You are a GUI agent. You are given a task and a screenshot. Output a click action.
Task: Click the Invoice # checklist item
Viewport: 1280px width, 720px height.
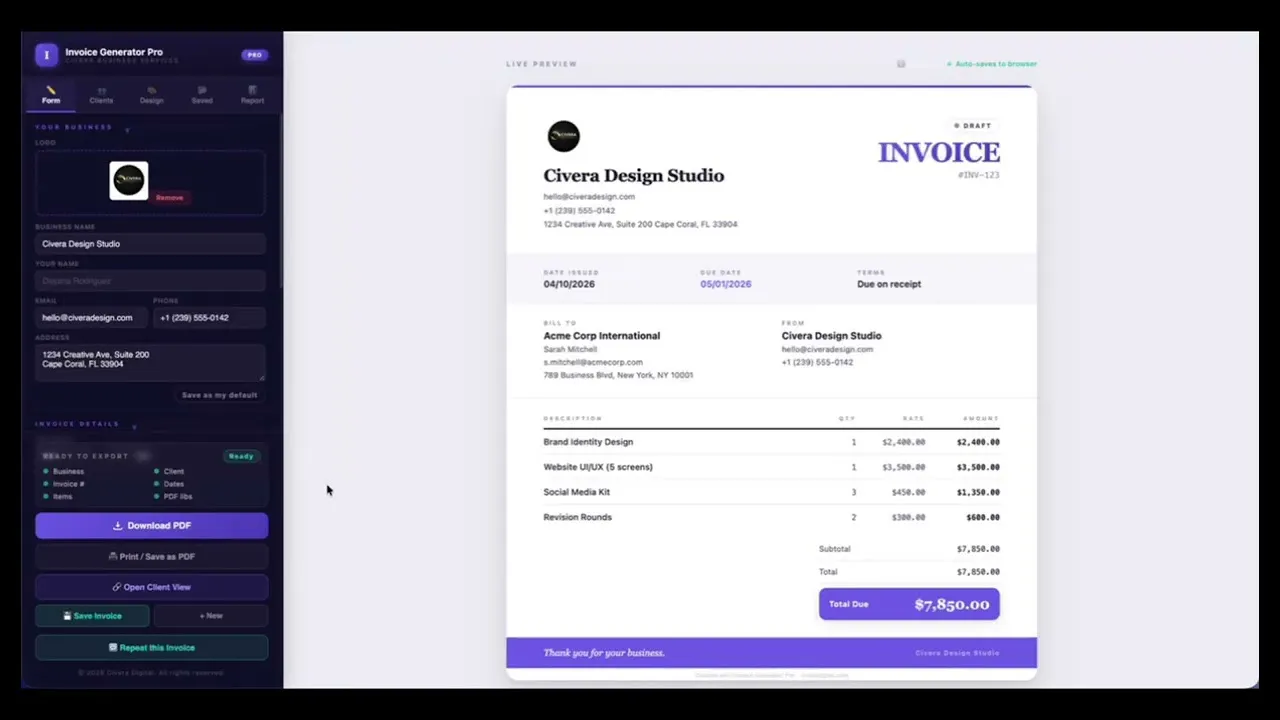pyautogui.click(x=64, y=484)
